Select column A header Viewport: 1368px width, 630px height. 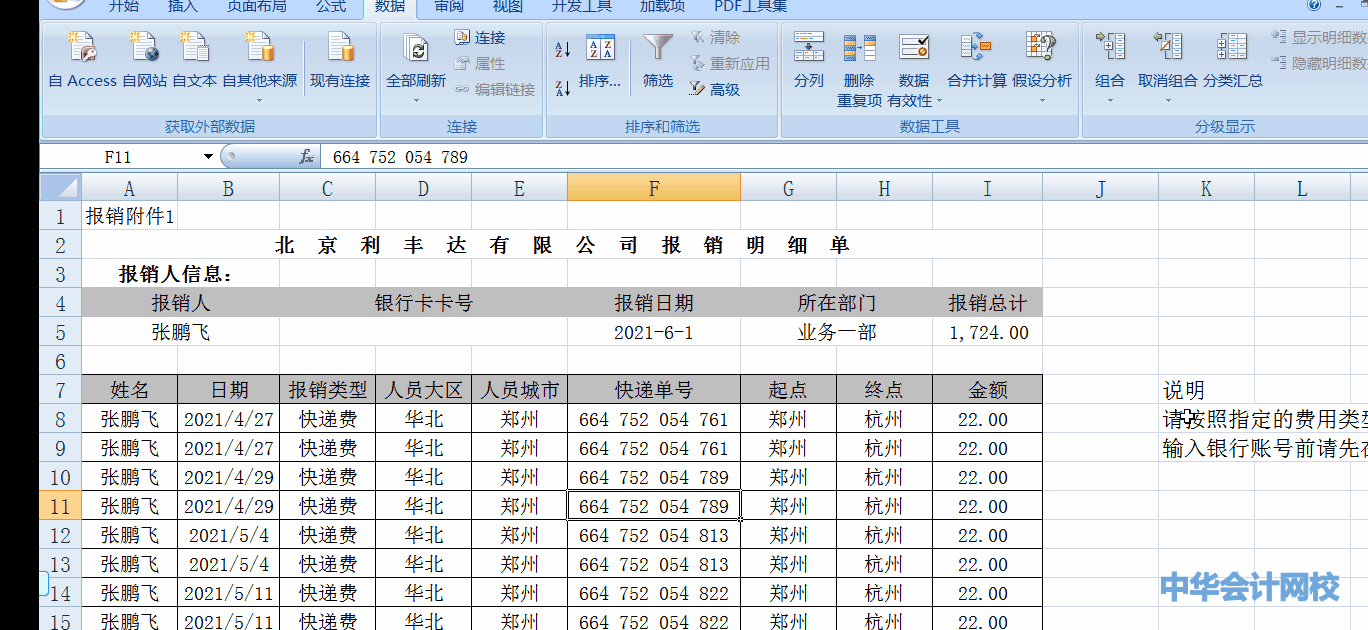129,188
